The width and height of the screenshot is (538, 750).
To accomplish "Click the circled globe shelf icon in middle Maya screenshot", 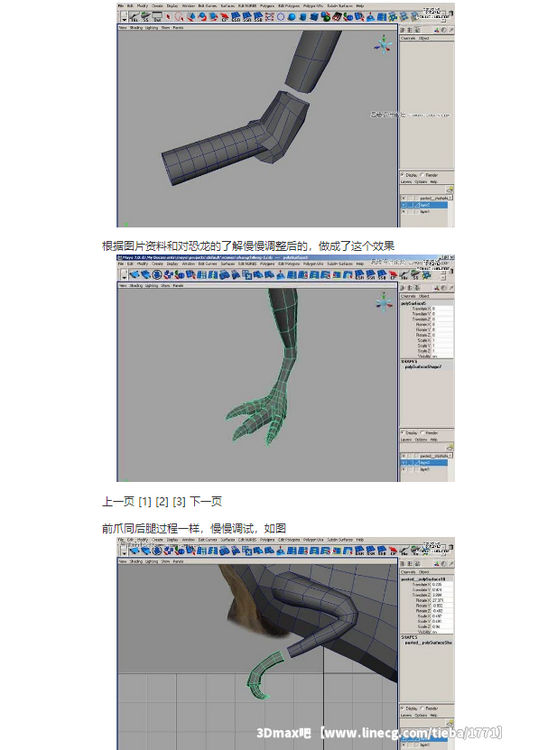I will [x=156, y=275].
